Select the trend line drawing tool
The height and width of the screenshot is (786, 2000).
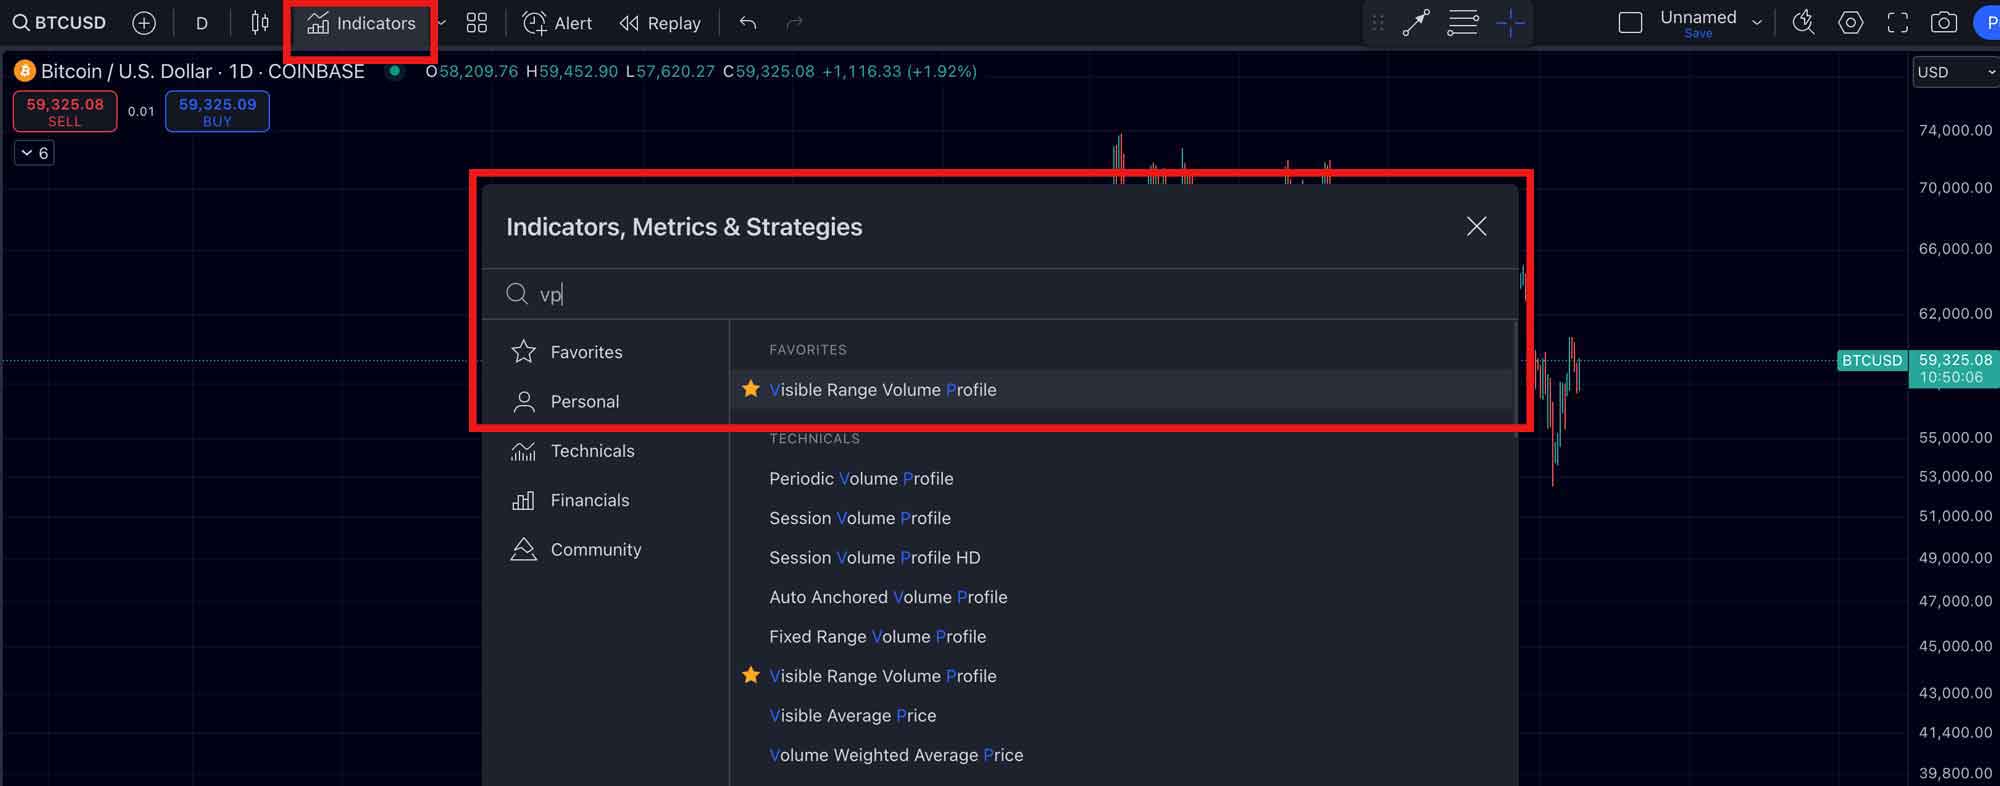pos(1416,23)
